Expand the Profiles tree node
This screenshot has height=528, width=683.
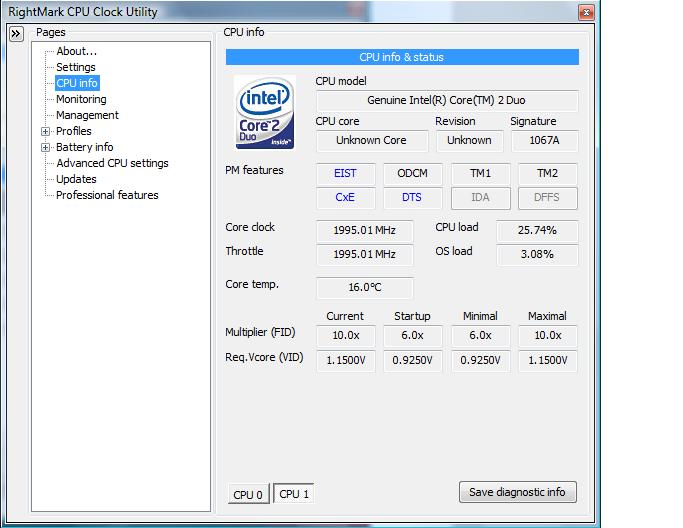click(x=45, y=131)
